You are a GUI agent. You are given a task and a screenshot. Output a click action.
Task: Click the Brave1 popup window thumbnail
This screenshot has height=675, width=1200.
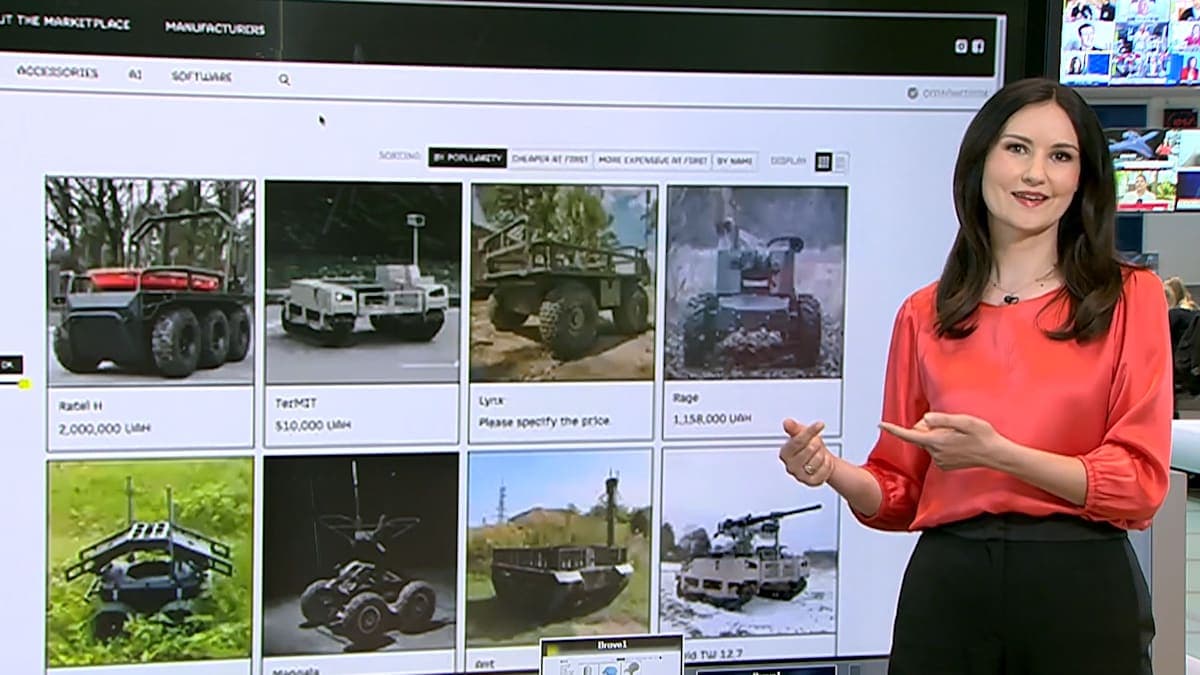(x=612, y=655)
